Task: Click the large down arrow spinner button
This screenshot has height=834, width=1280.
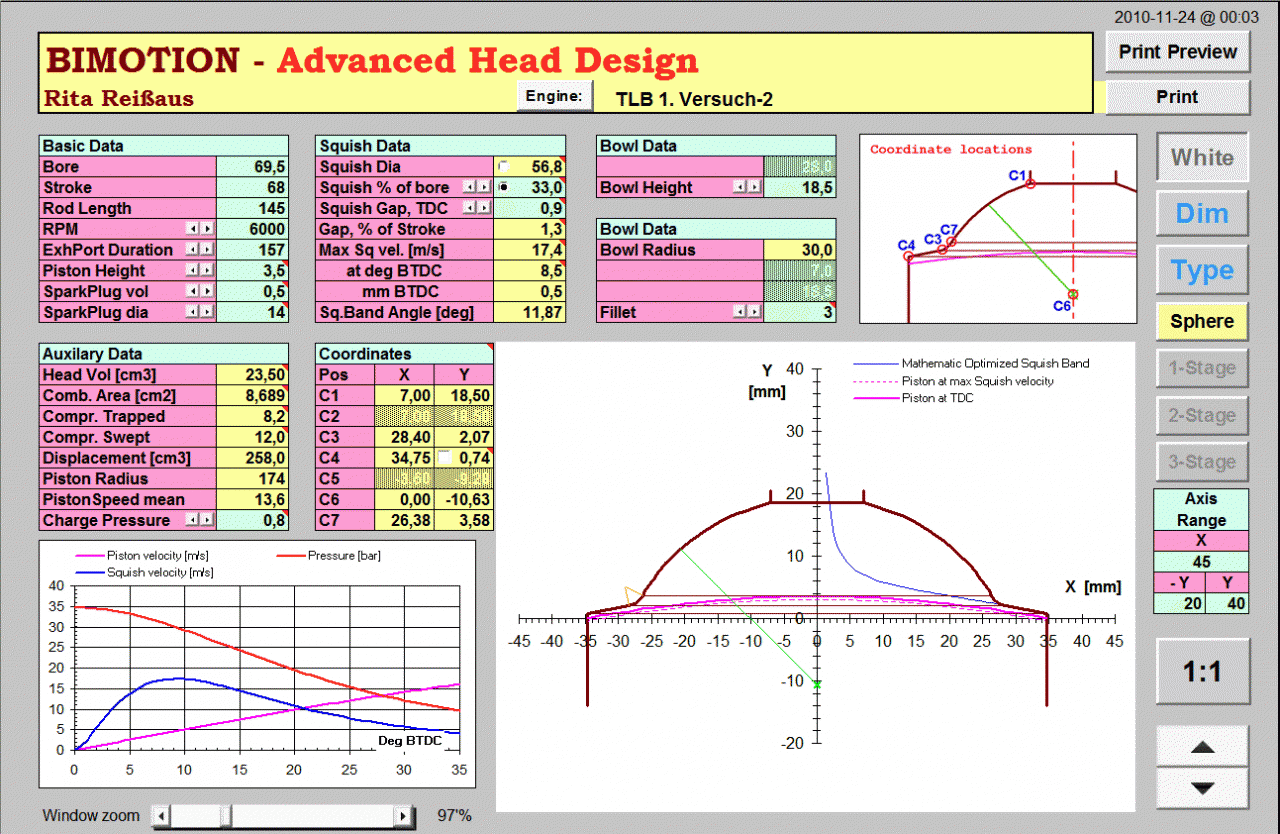Action: 1202,788
